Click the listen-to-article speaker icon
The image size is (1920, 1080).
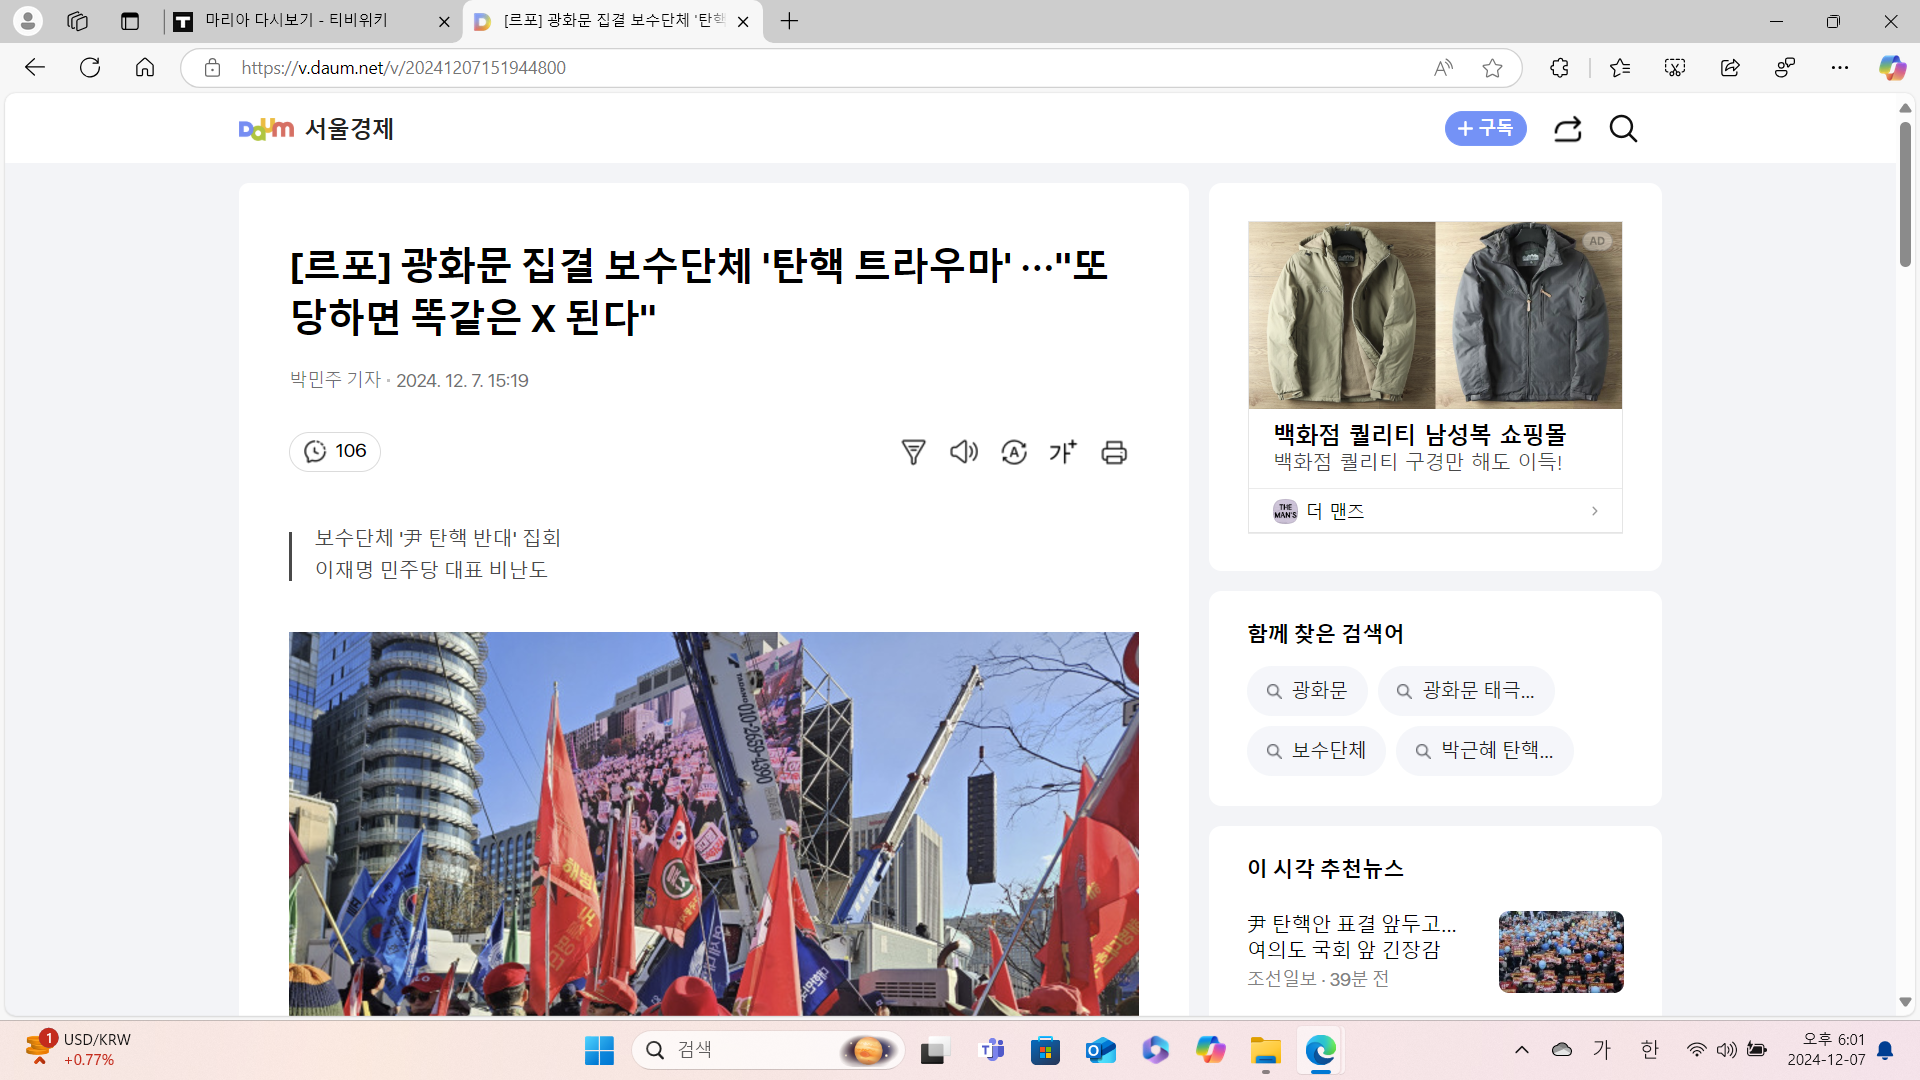point(963,452)
